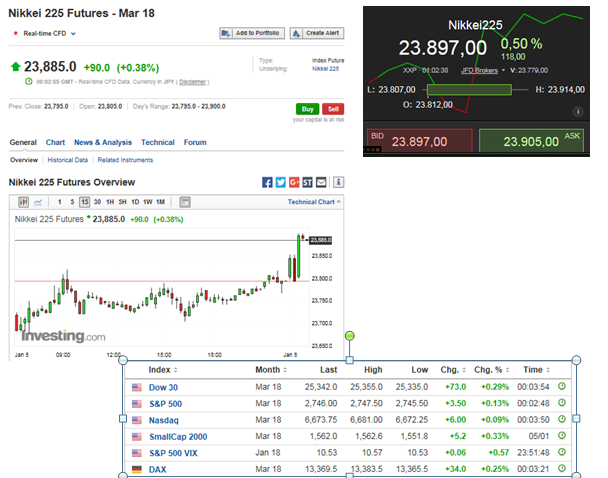Share overview by email icon
608x478 pixels.
point(321,182)
